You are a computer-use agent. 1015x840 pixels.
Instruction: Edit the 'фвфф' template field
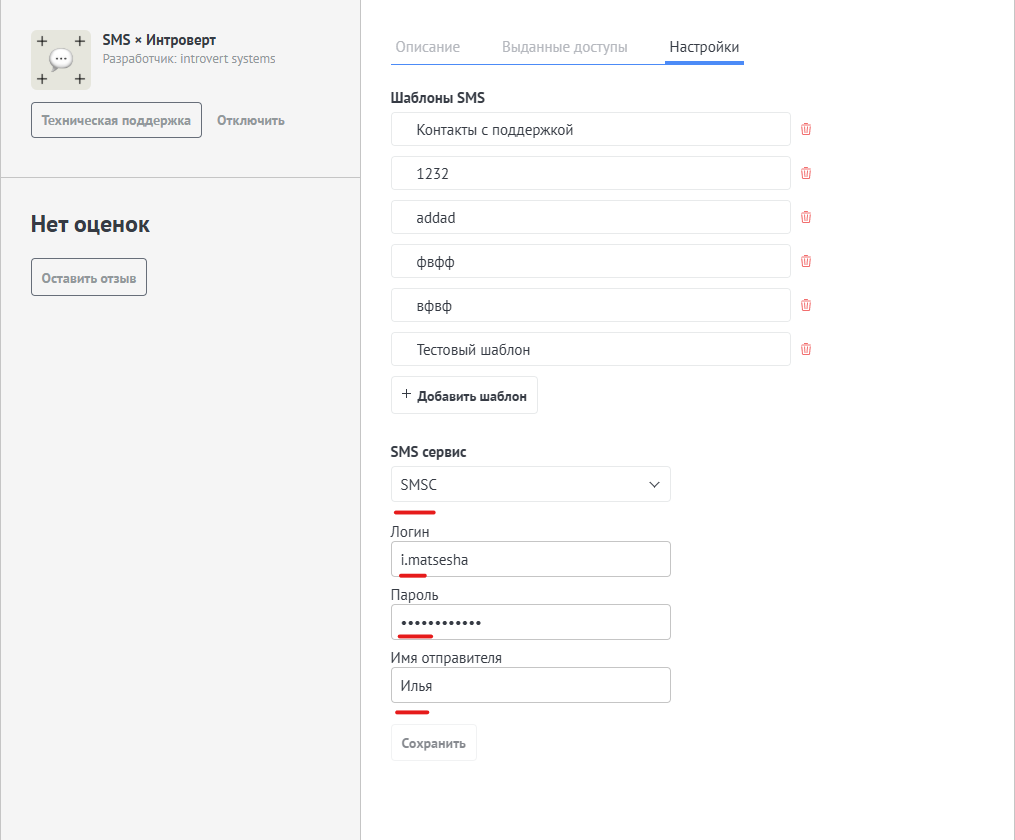click(591, 261)
